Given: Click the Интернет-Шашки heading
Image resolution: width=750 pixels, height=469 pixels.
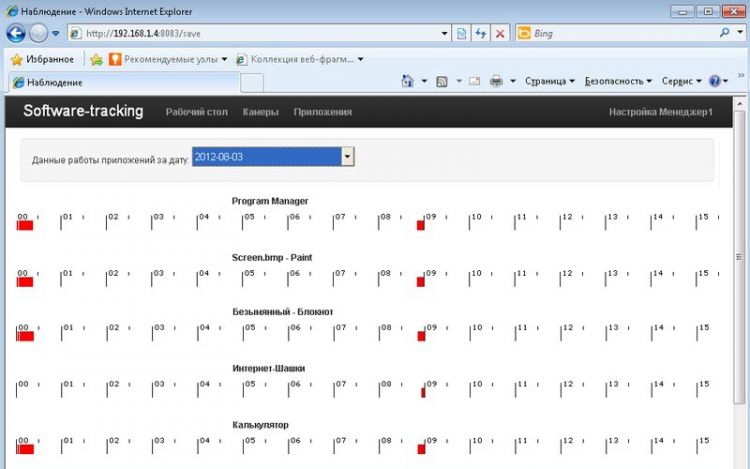Looking at the screenshot, I should [269, 369].
